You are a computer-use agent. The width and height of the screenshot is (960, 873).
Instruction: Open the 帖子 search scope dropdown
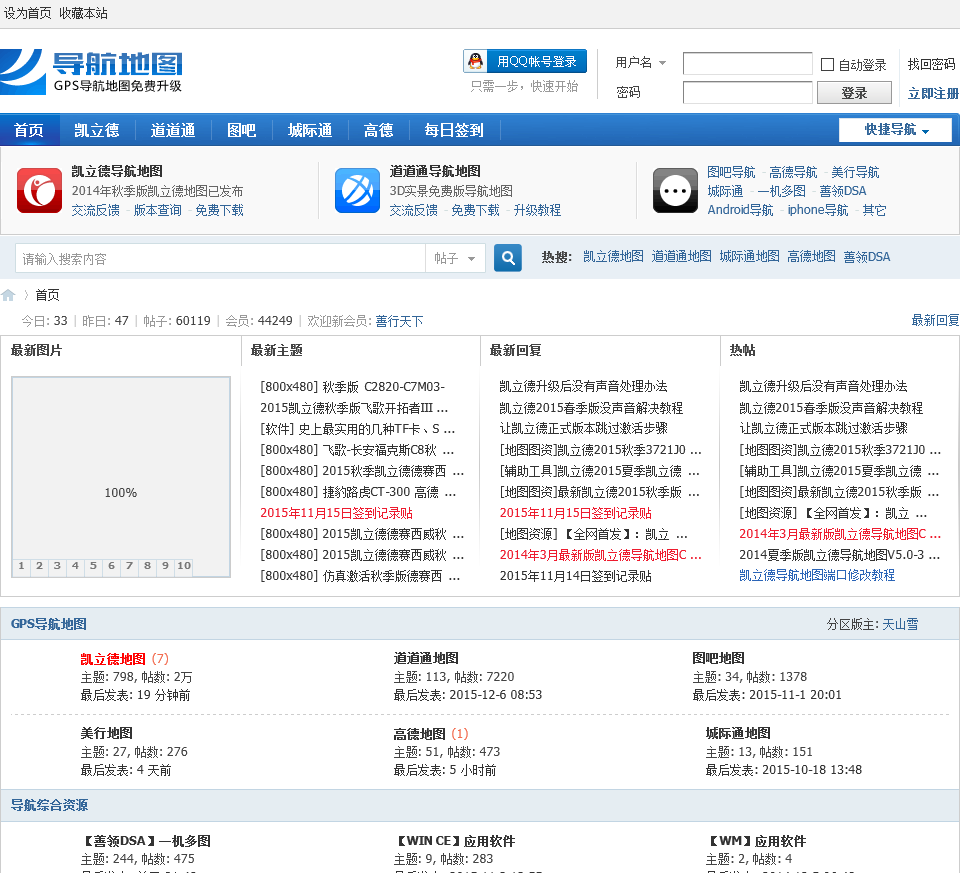(x=456, y=258)
